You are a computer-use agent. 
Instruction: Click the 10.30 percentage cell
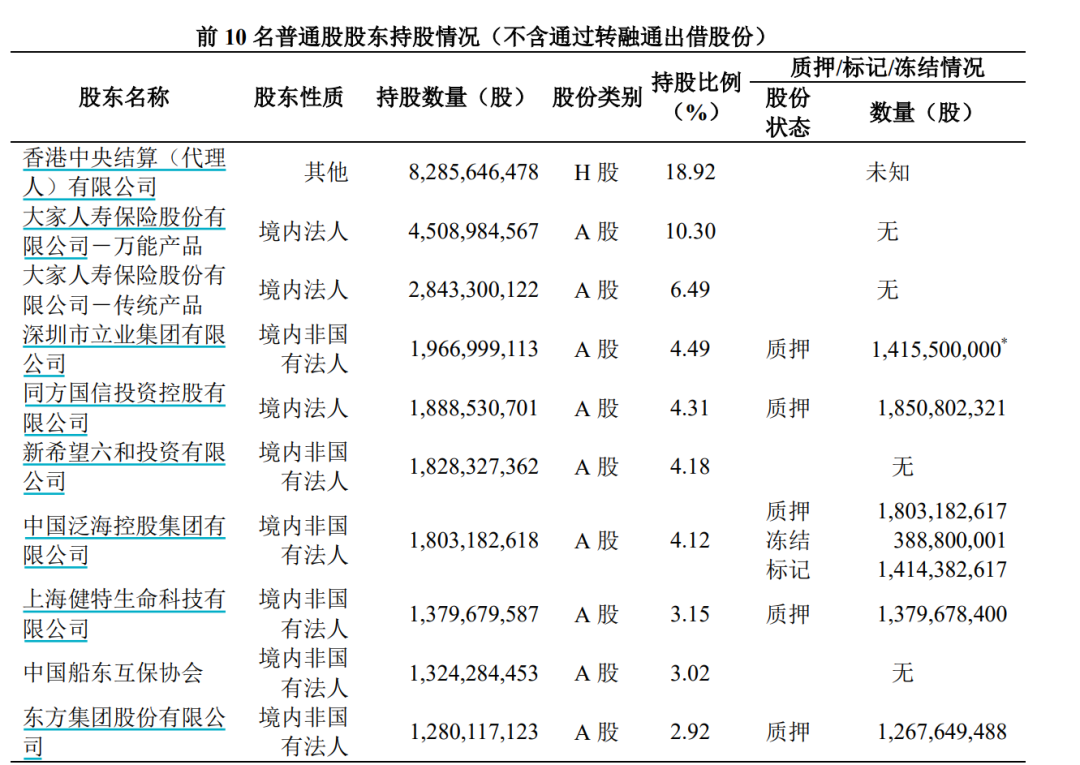pos(690,231)
